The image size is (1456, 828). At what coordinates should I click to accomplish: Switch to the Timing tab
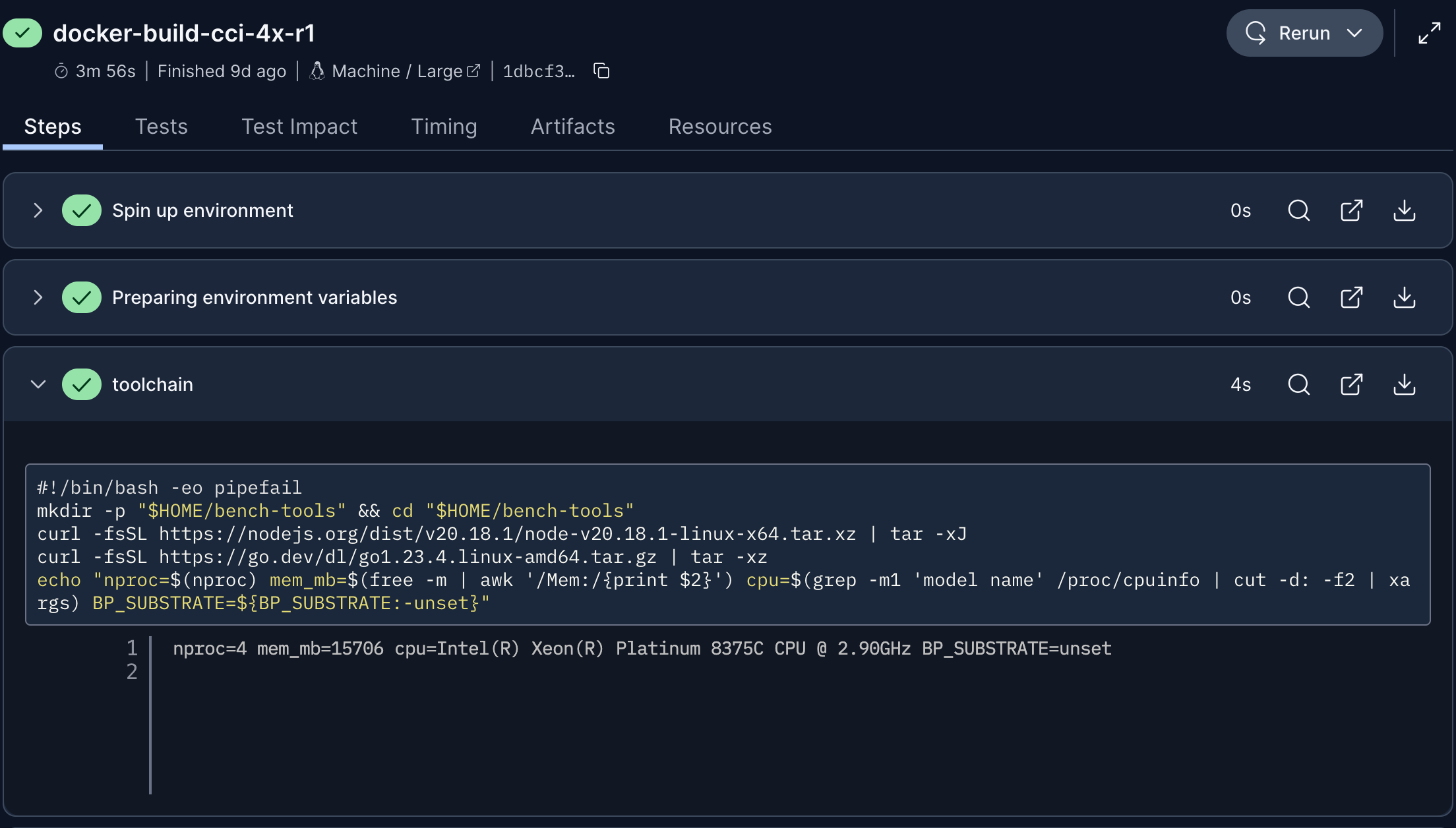(x=444, y=127)
